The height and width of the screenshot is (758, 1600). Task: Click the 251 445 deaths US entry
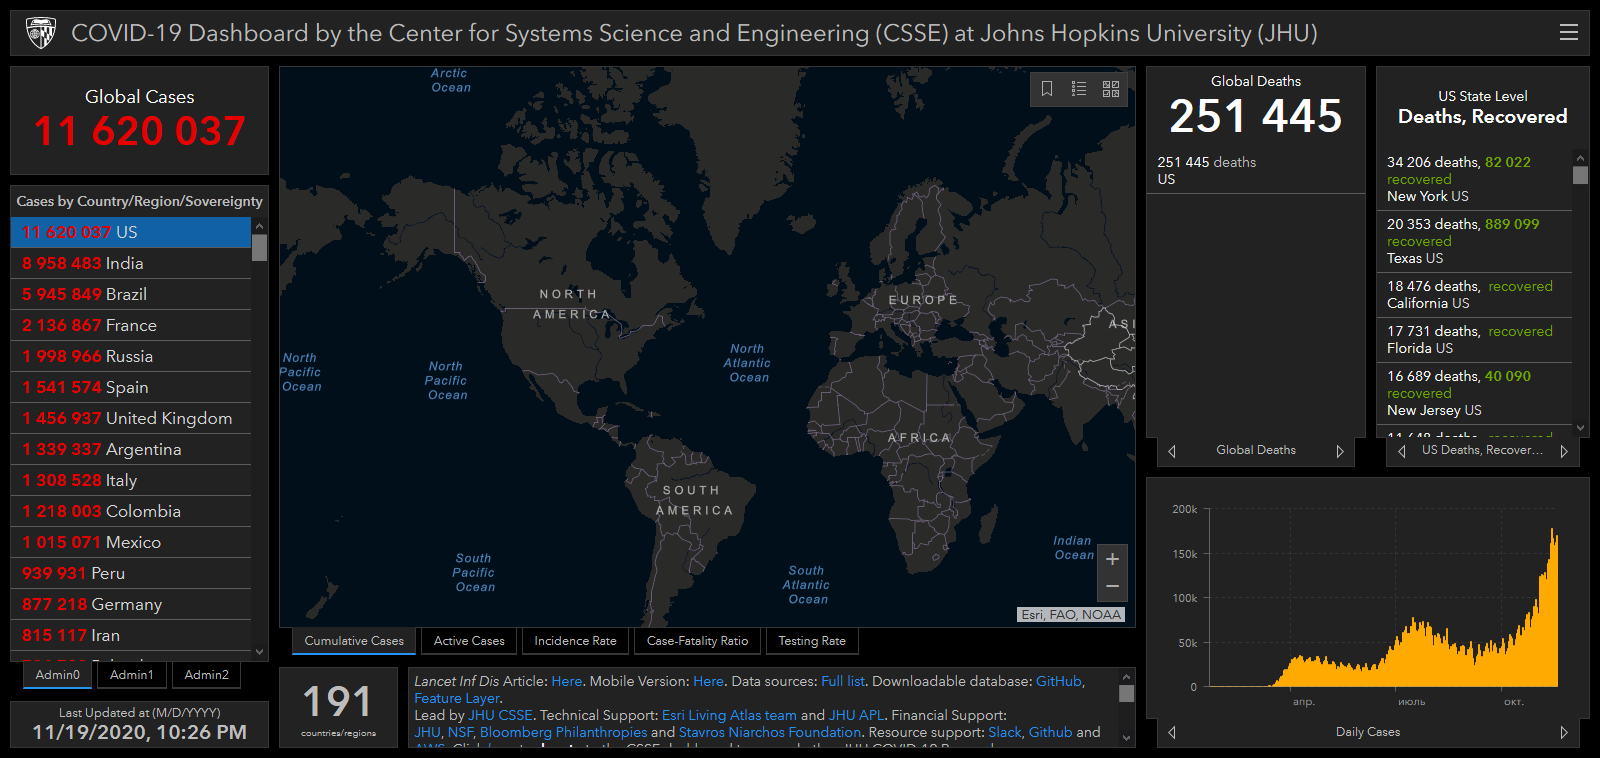pos(1255,170)
